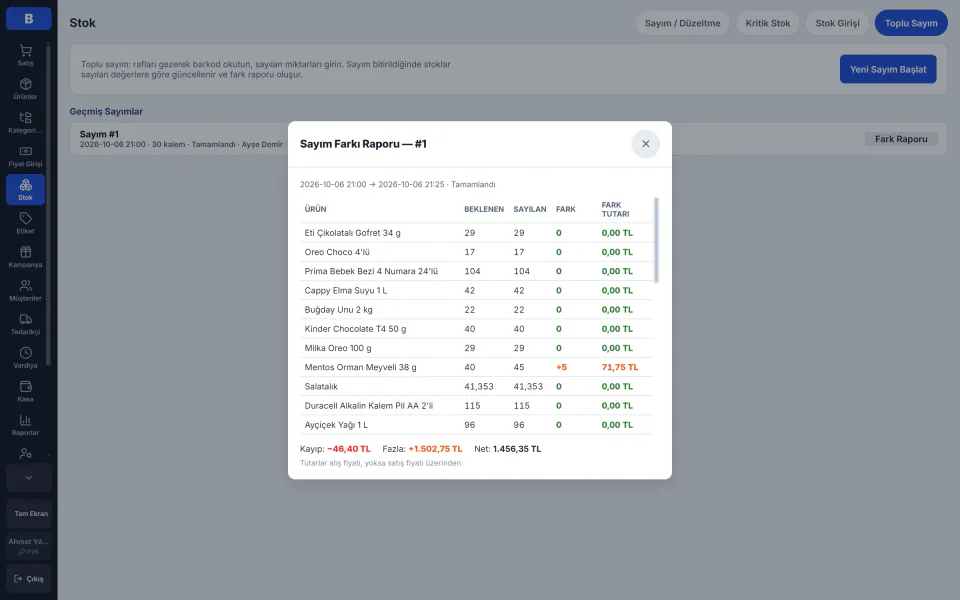Click the Sayım #1 entry title
Screen dimensions: 960x600
pyautogui.click(x=99, y=134)
